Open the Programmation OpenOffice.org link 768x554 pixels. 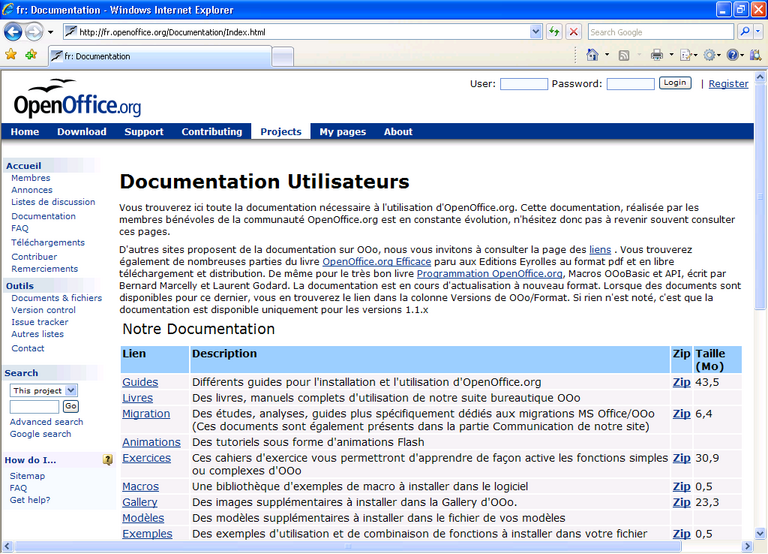point(489,274)
